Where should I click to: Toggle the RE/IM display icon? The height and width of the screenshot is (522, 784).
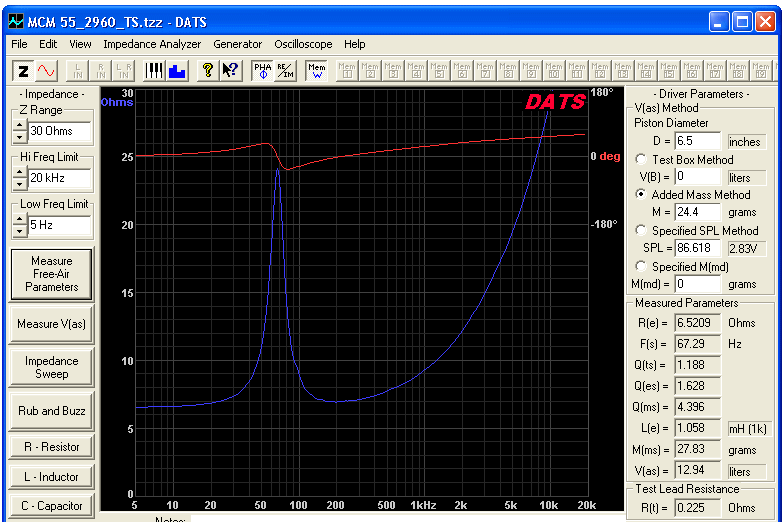(x=286, y=71)
